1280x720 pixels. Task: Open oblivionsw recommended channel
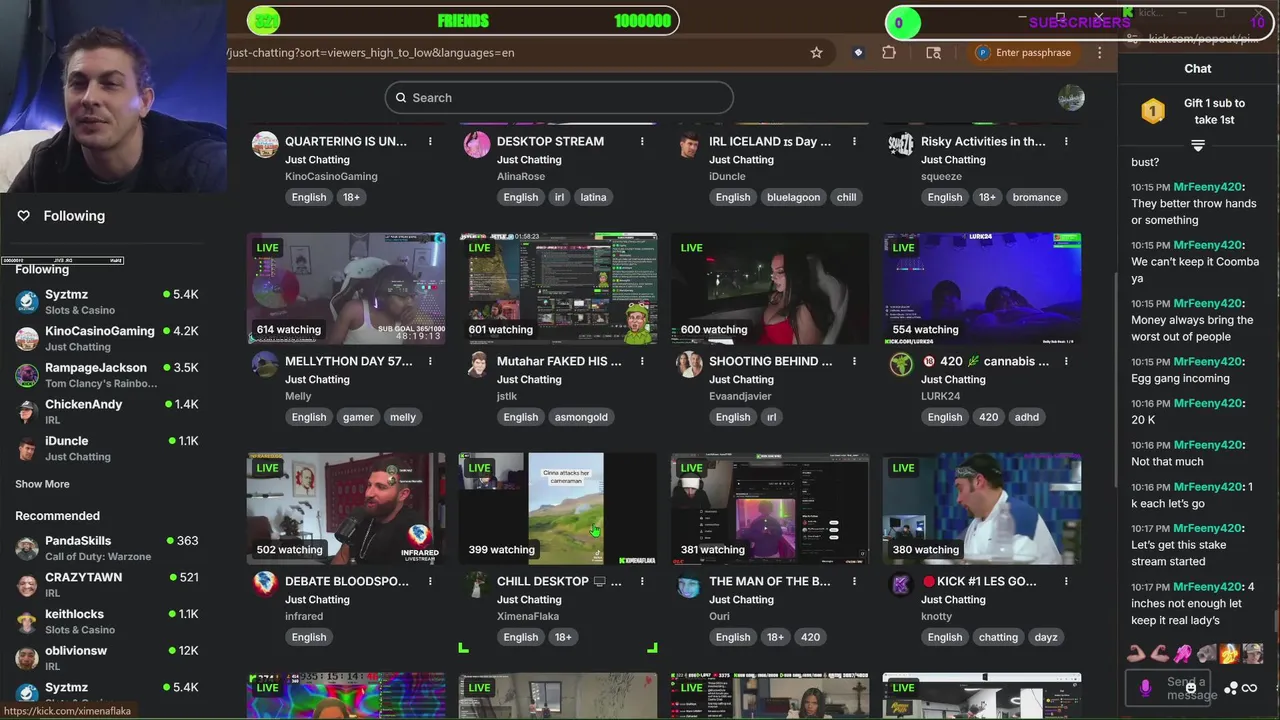[107, 658]
